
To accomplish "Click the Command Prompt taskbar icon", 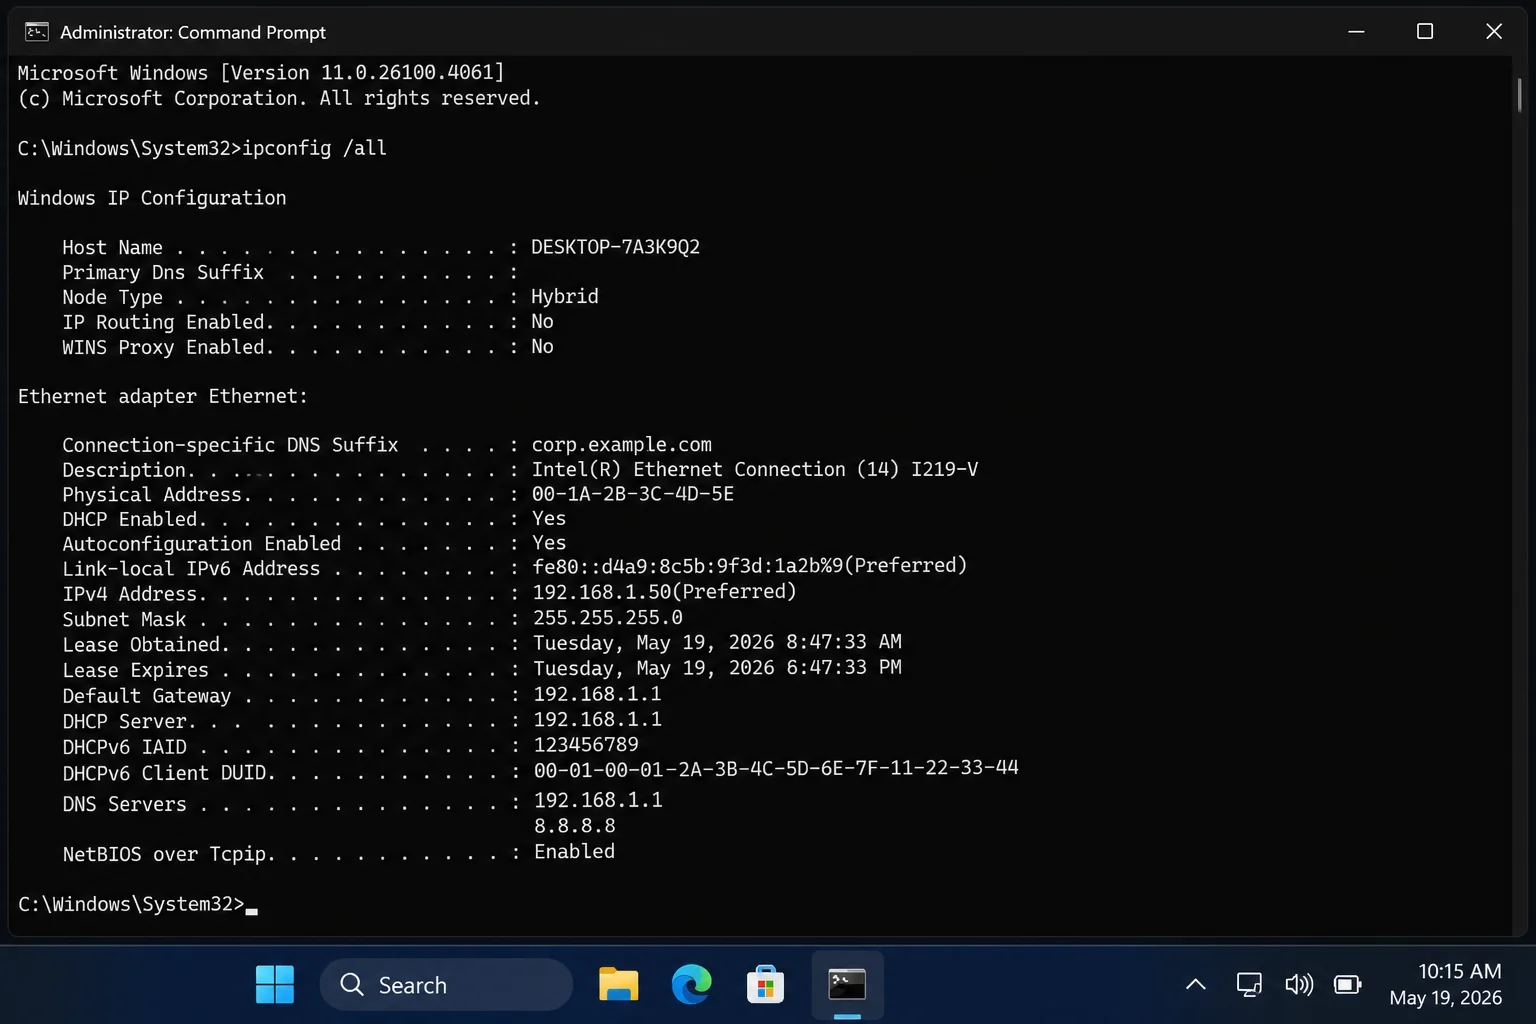I will (847, 985).
